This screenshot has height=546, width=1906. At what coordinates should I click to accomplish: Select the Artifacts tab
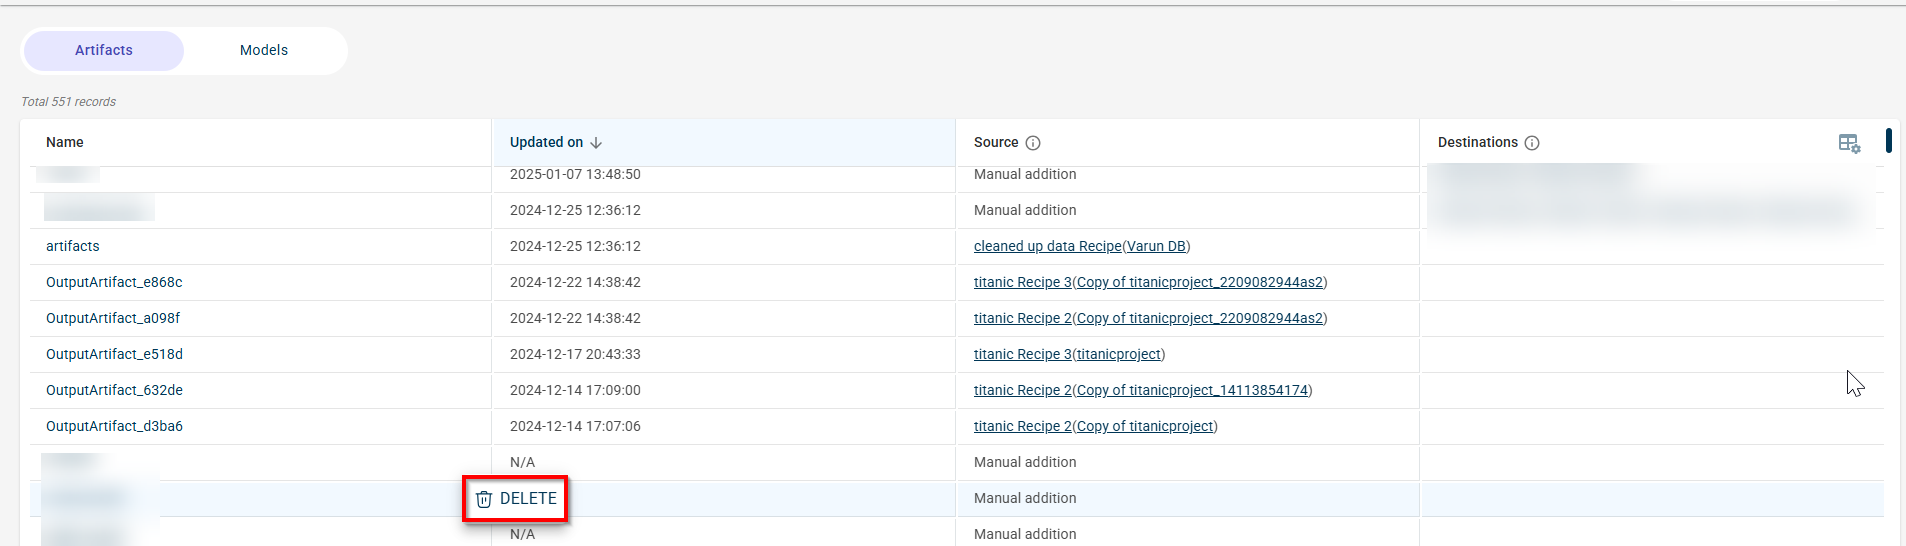point(104,50)
